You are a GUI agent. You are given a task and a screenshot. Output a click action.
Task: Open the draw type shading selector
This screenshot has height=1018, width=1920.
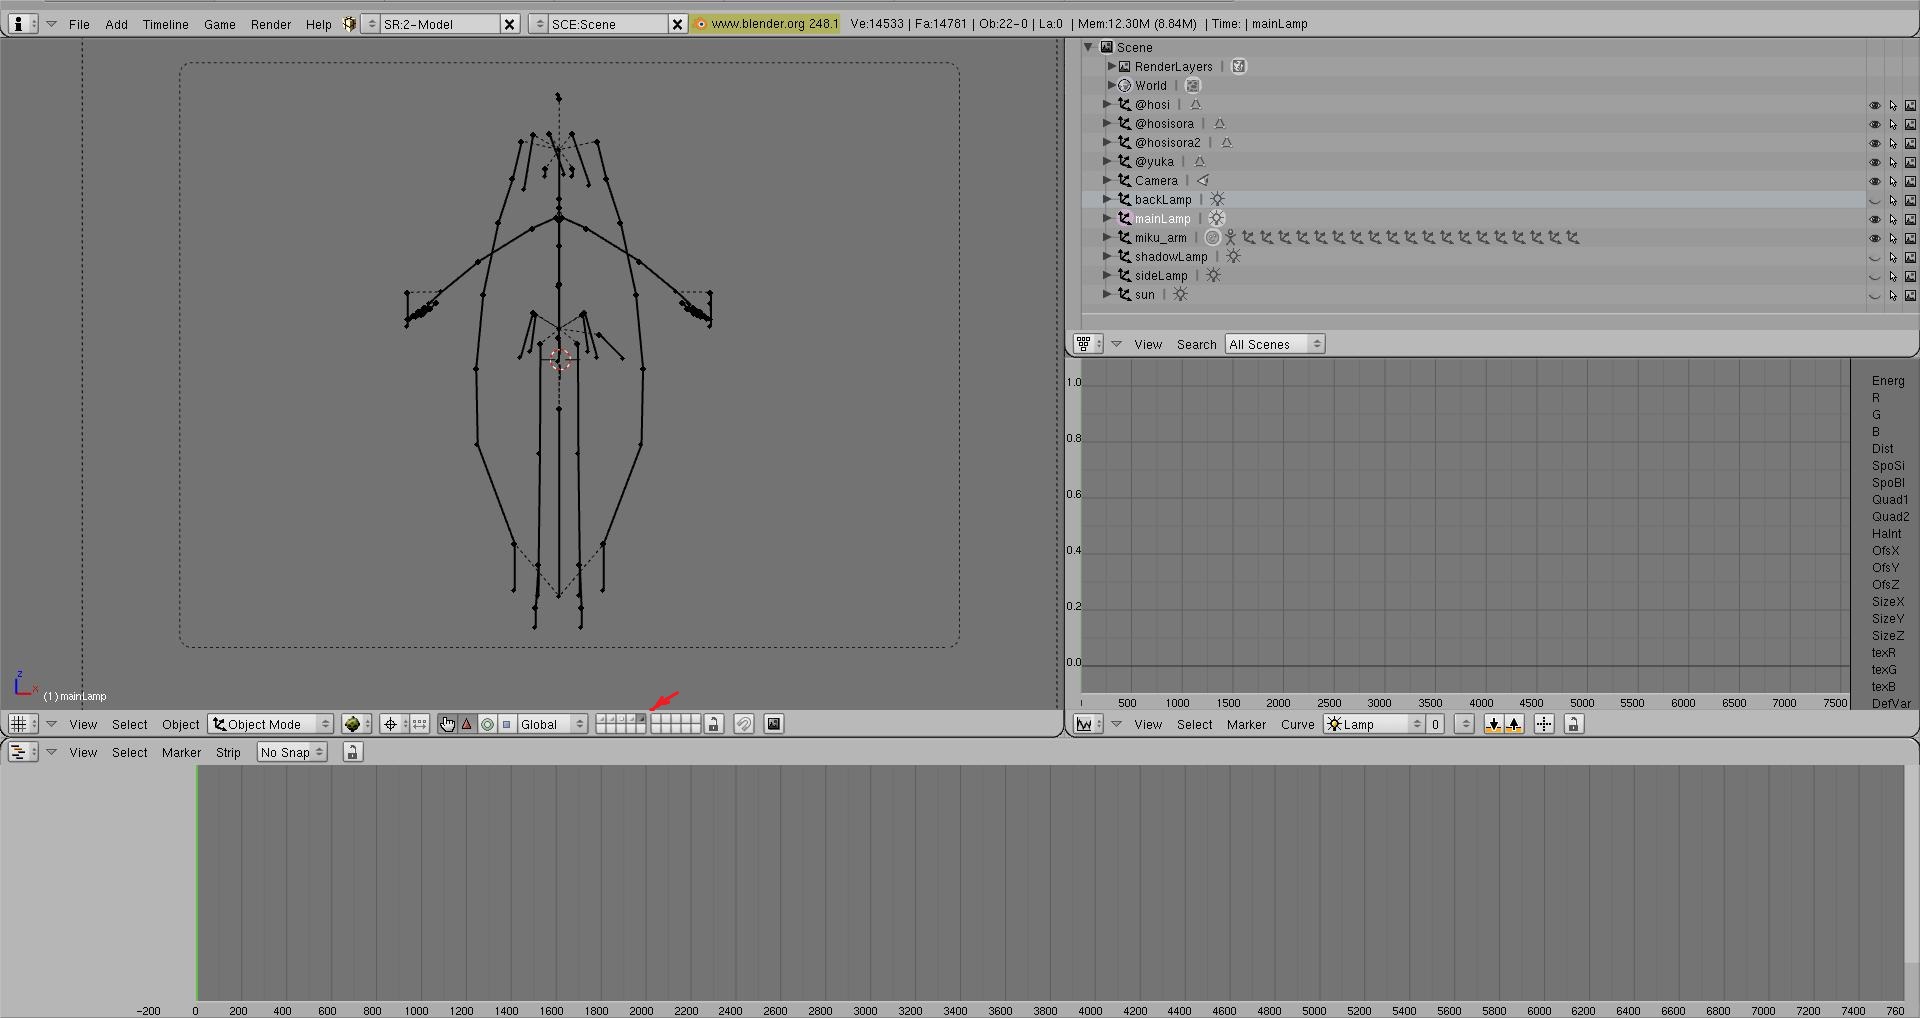[x=356, y=724]
